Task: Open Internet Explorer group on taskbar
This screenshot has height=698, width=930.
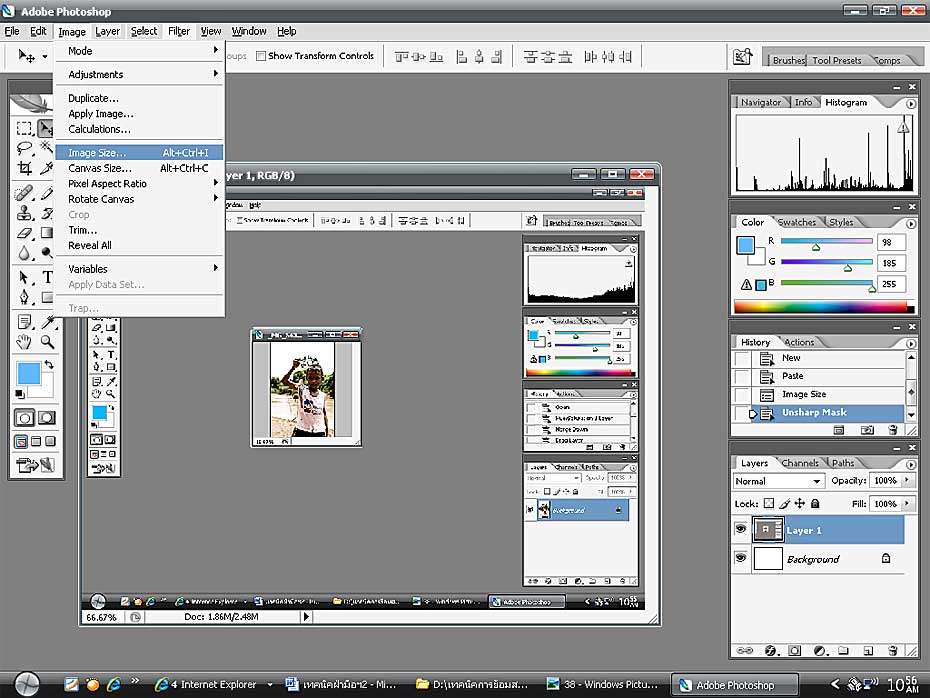Action: coord(213,684)
